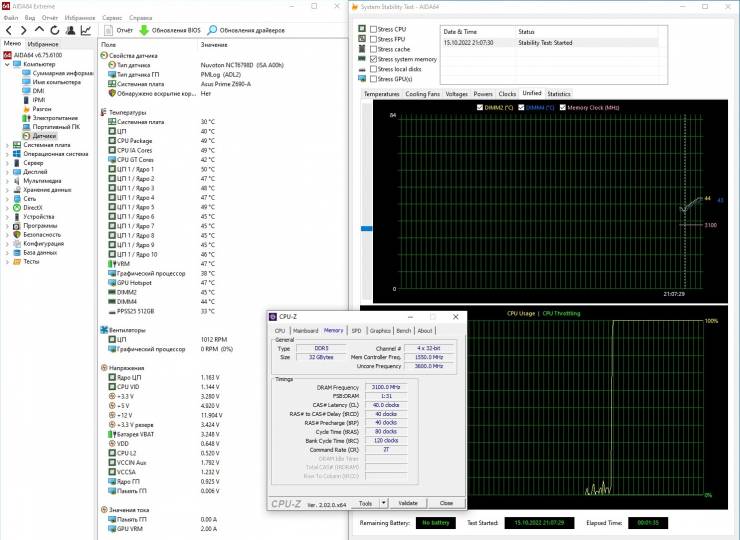Toggle Memory Clock (MHz) graph checkbox

pyautogui.click(x=563, y=108)
